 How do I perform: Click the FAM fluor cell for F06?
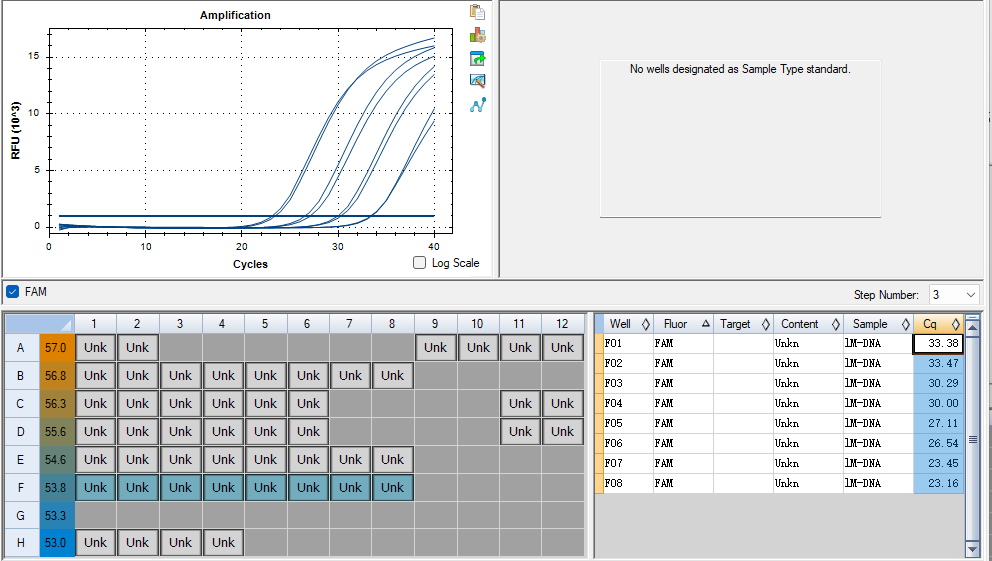(683, 443)
